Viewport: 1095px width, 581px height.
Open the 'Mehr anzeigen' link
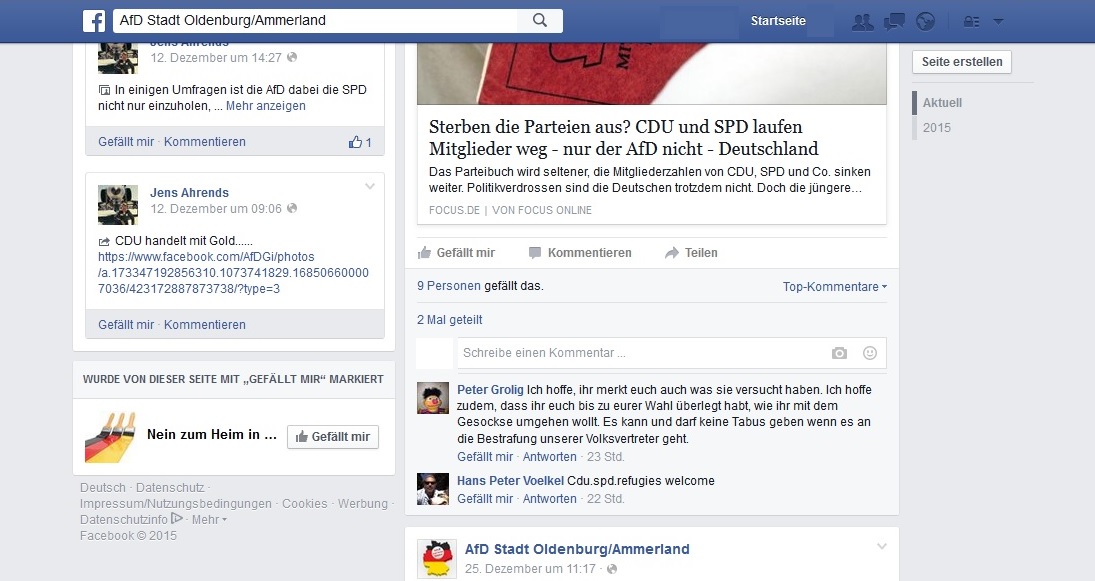[x=265, y=106]
